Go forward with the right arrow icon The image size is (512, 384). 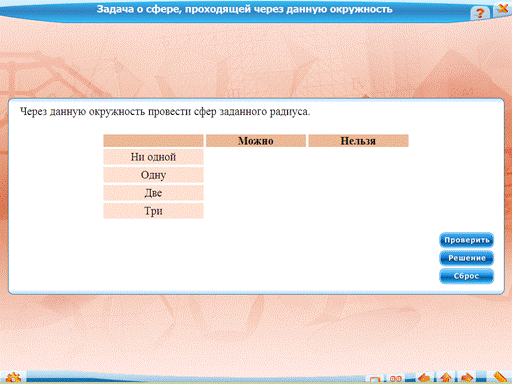click(467, 378)
